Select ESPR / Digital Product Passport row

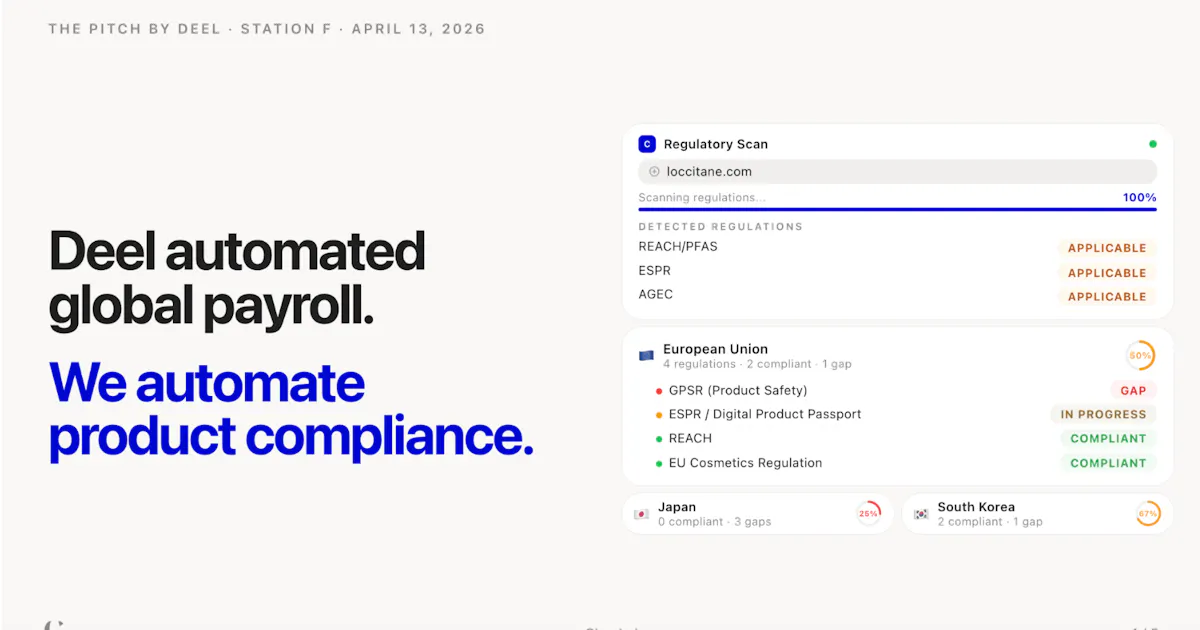(x=906, y=414)
